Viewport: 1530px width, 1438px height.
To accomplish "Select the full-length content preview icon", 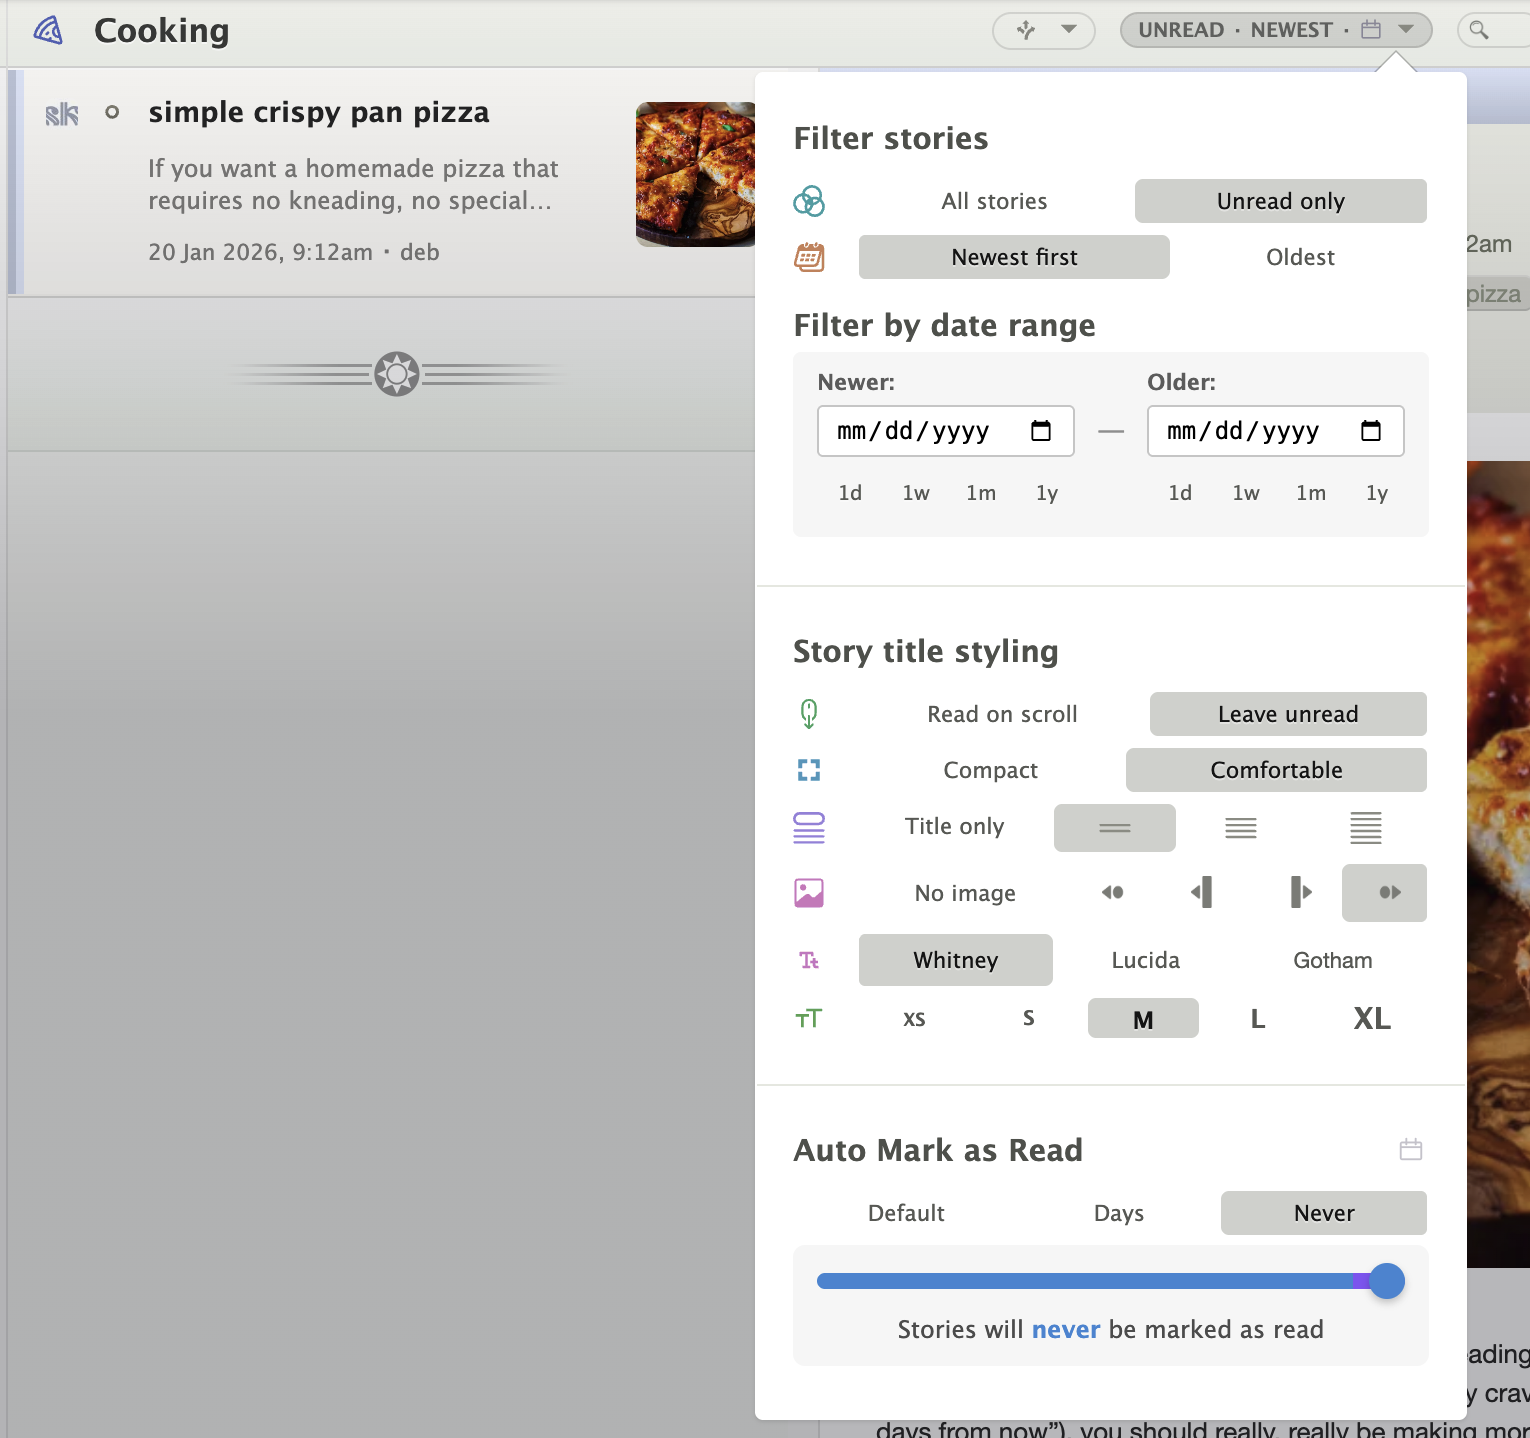I will (x=1365, y=828).
